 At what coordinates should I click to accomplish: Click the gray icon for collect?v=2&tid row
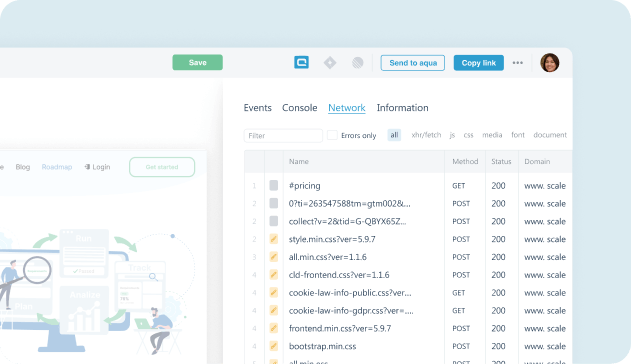(274, 221)
